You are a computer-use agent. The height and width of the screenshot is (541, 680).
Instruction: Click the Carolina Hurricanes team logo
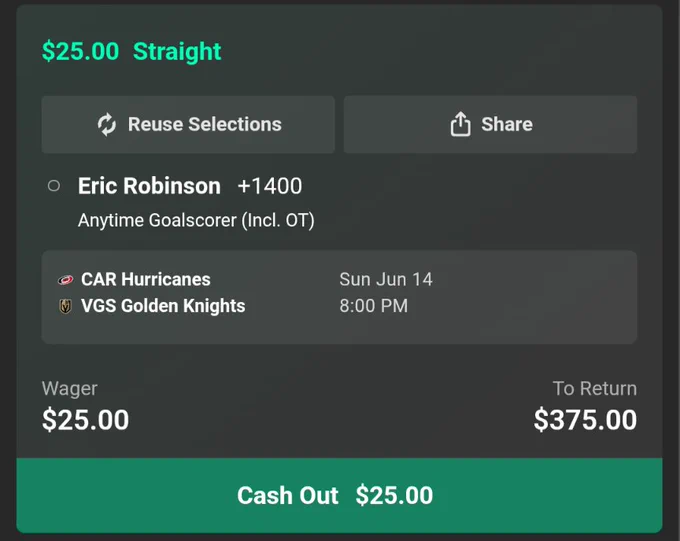[x=65, y=280]
